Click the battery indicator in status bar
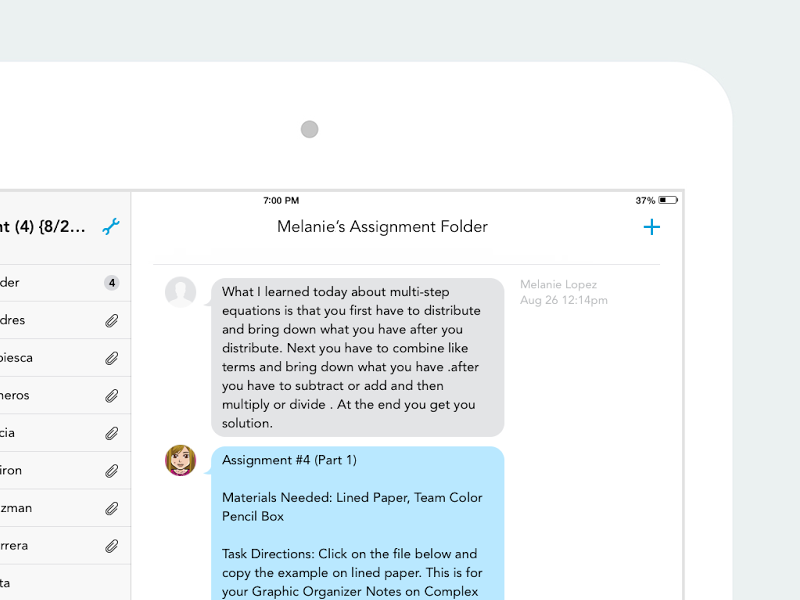This screenshot has height=600, width=800. point(668,200)
